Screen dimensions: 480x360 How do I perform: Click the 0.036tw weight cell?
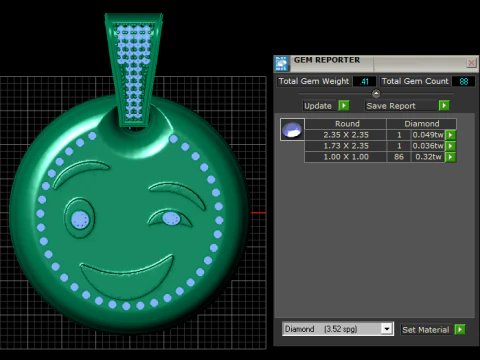[428, 146]
